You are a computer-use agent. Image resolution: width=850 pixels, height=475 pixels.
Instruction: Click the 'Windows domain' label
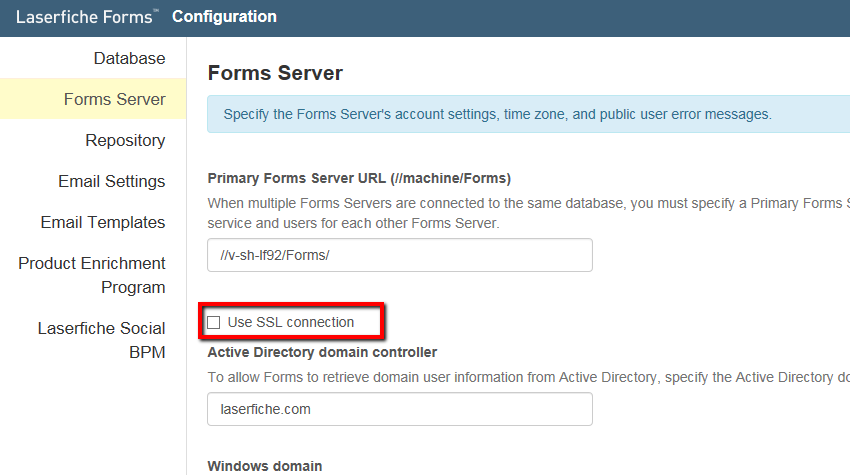tap(265, 466)
